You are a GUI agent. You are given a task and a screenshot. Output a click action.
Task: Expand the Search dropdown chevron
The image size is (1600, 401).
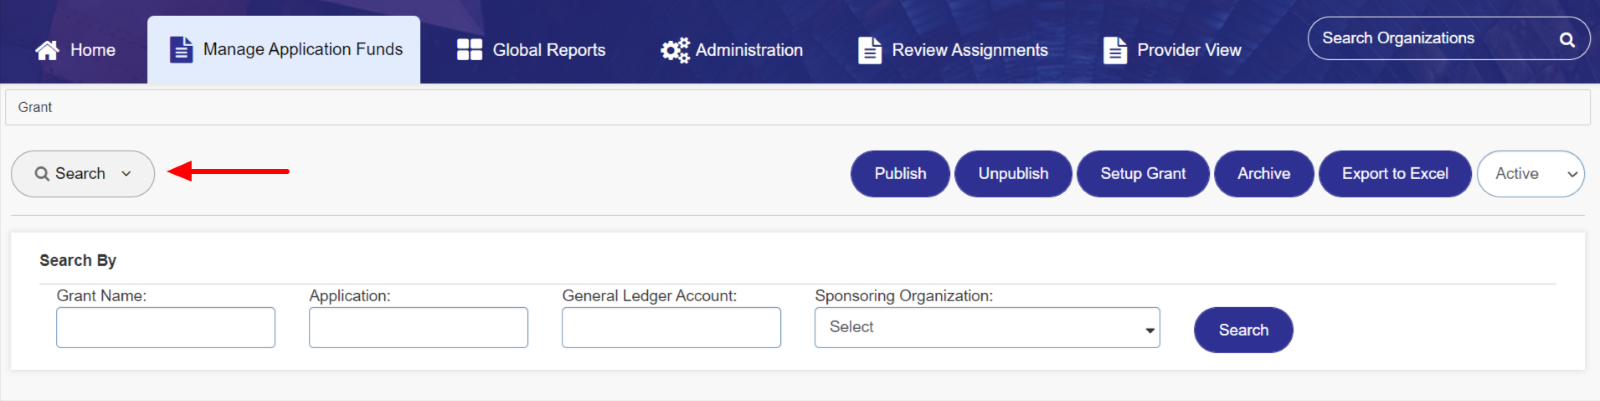pyautogui.click(x=126, y=174)
